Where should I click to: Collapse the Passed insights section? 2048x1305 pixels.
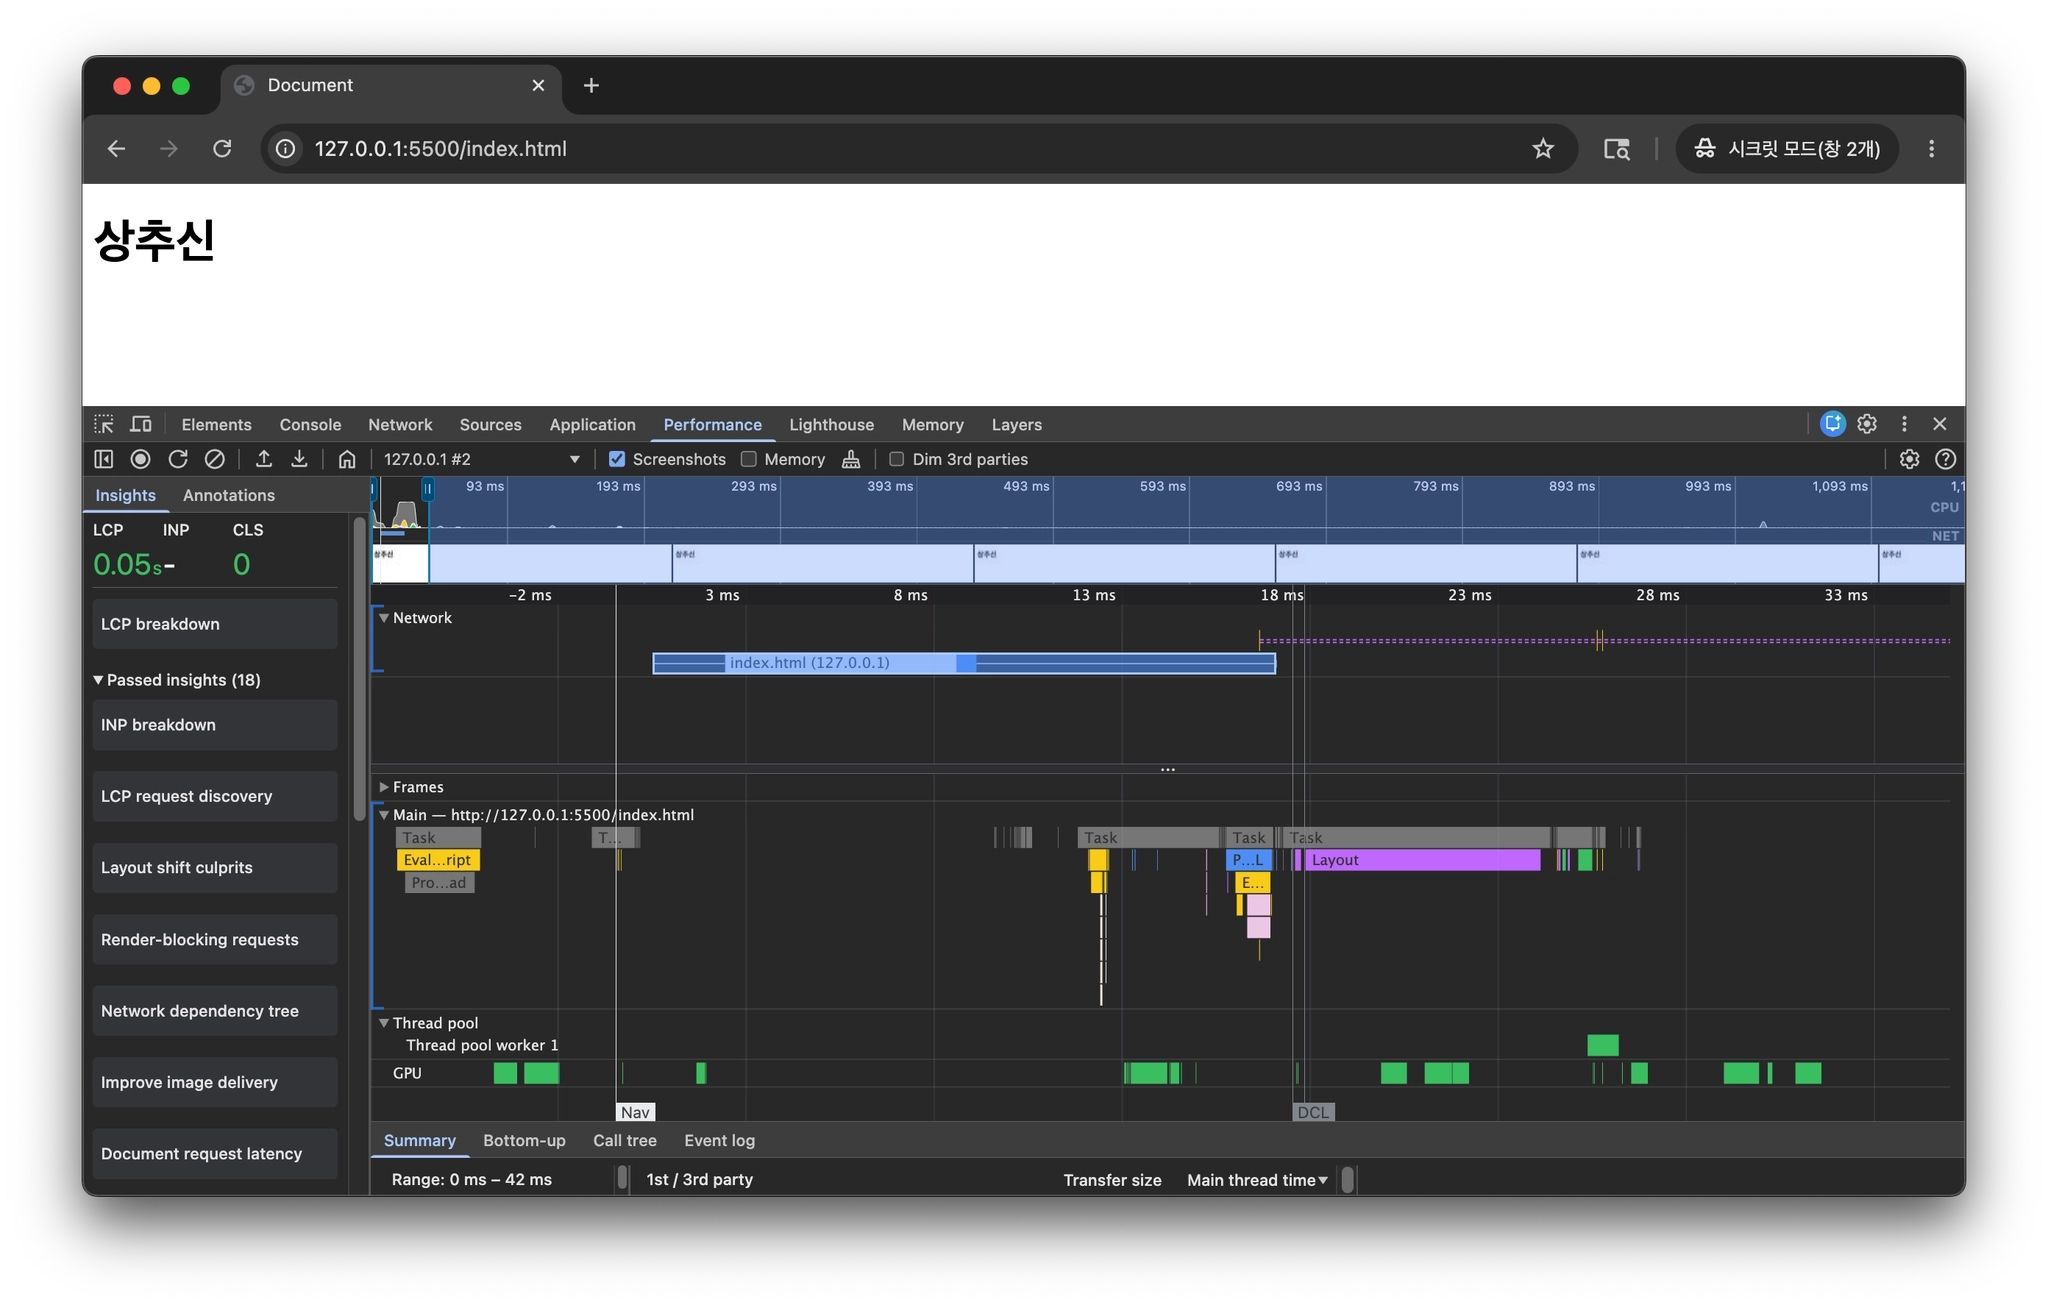click(x=98, y=680)
